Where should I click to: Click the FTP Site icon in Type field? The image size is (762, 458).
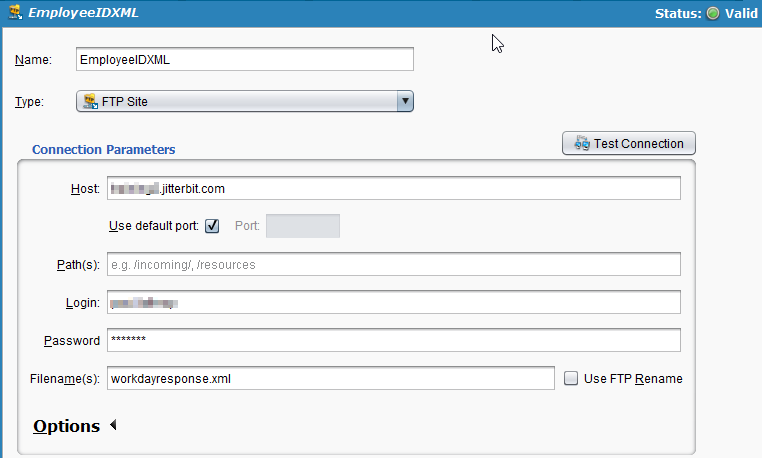[x=90, y=101]
